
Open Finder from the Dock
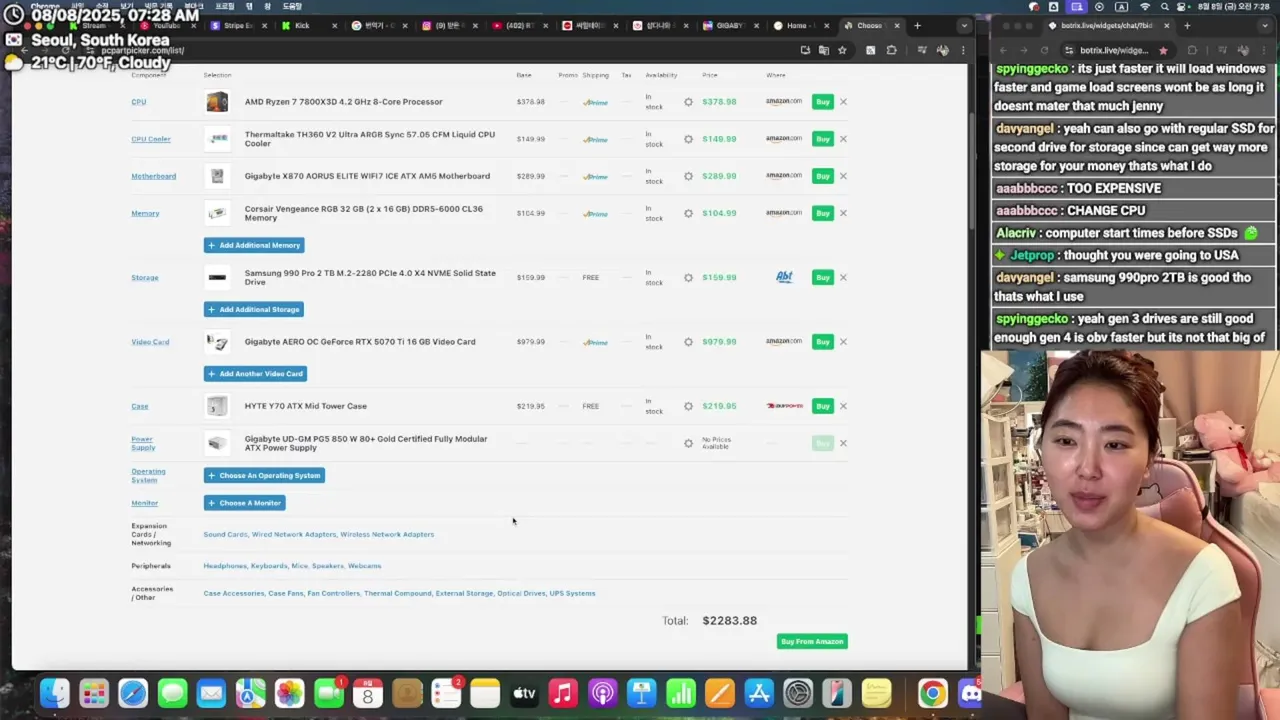pyautogui.click(x=55, y=693)
